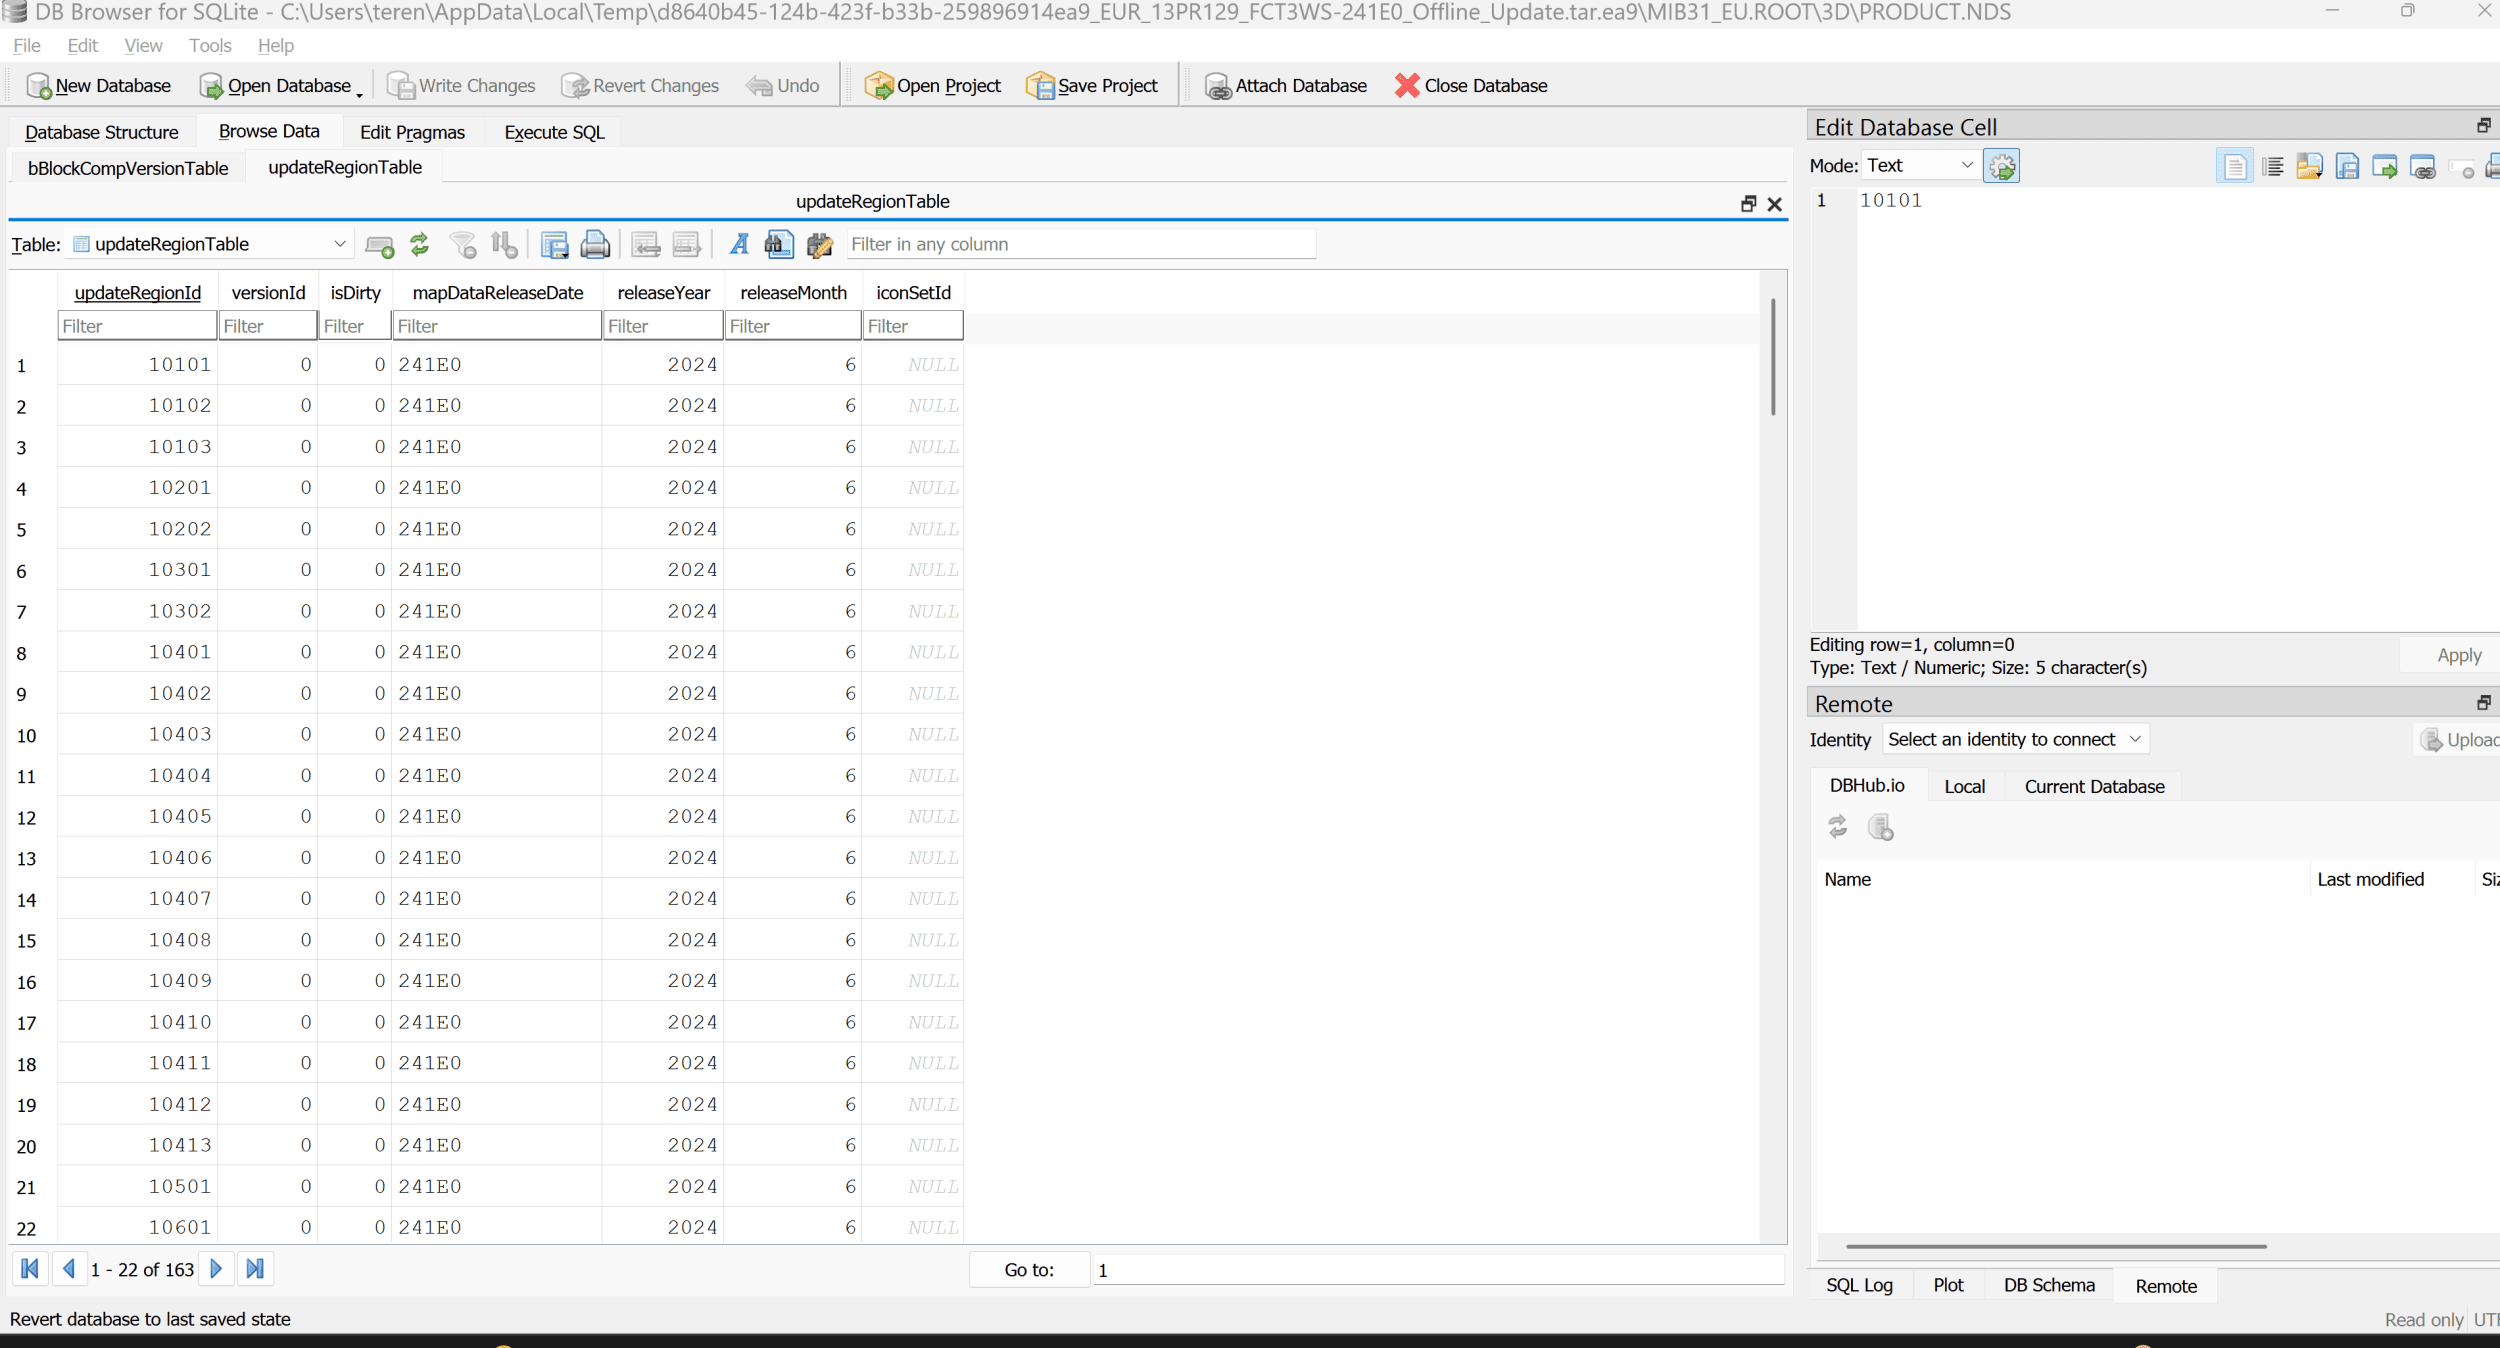The height and width of the screenshot is (1348, 2500).
Task: Toggle the format font 'A' icon
Action: tap(739, 244)
